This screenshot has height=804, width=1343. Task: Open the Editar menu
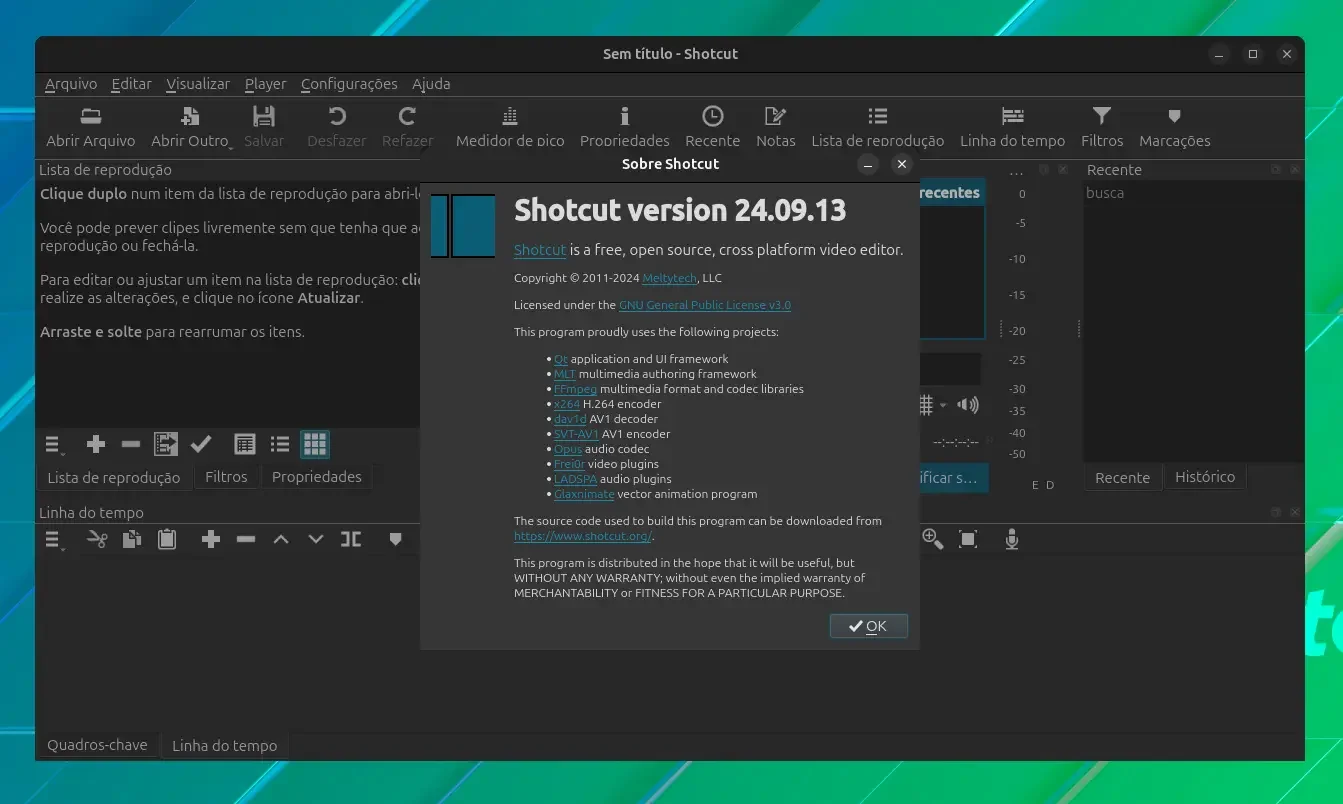click(131, 84)
